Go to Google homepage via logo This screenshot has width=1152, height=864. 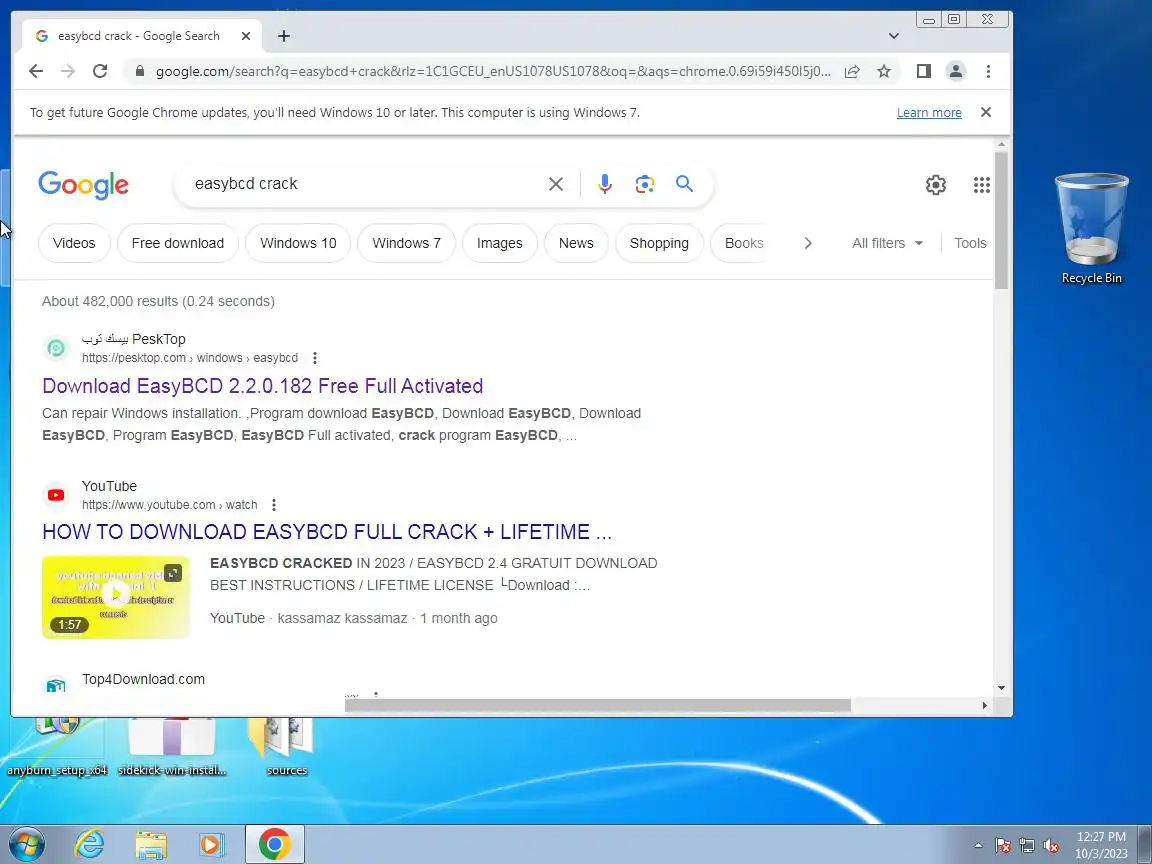(84, 184)
